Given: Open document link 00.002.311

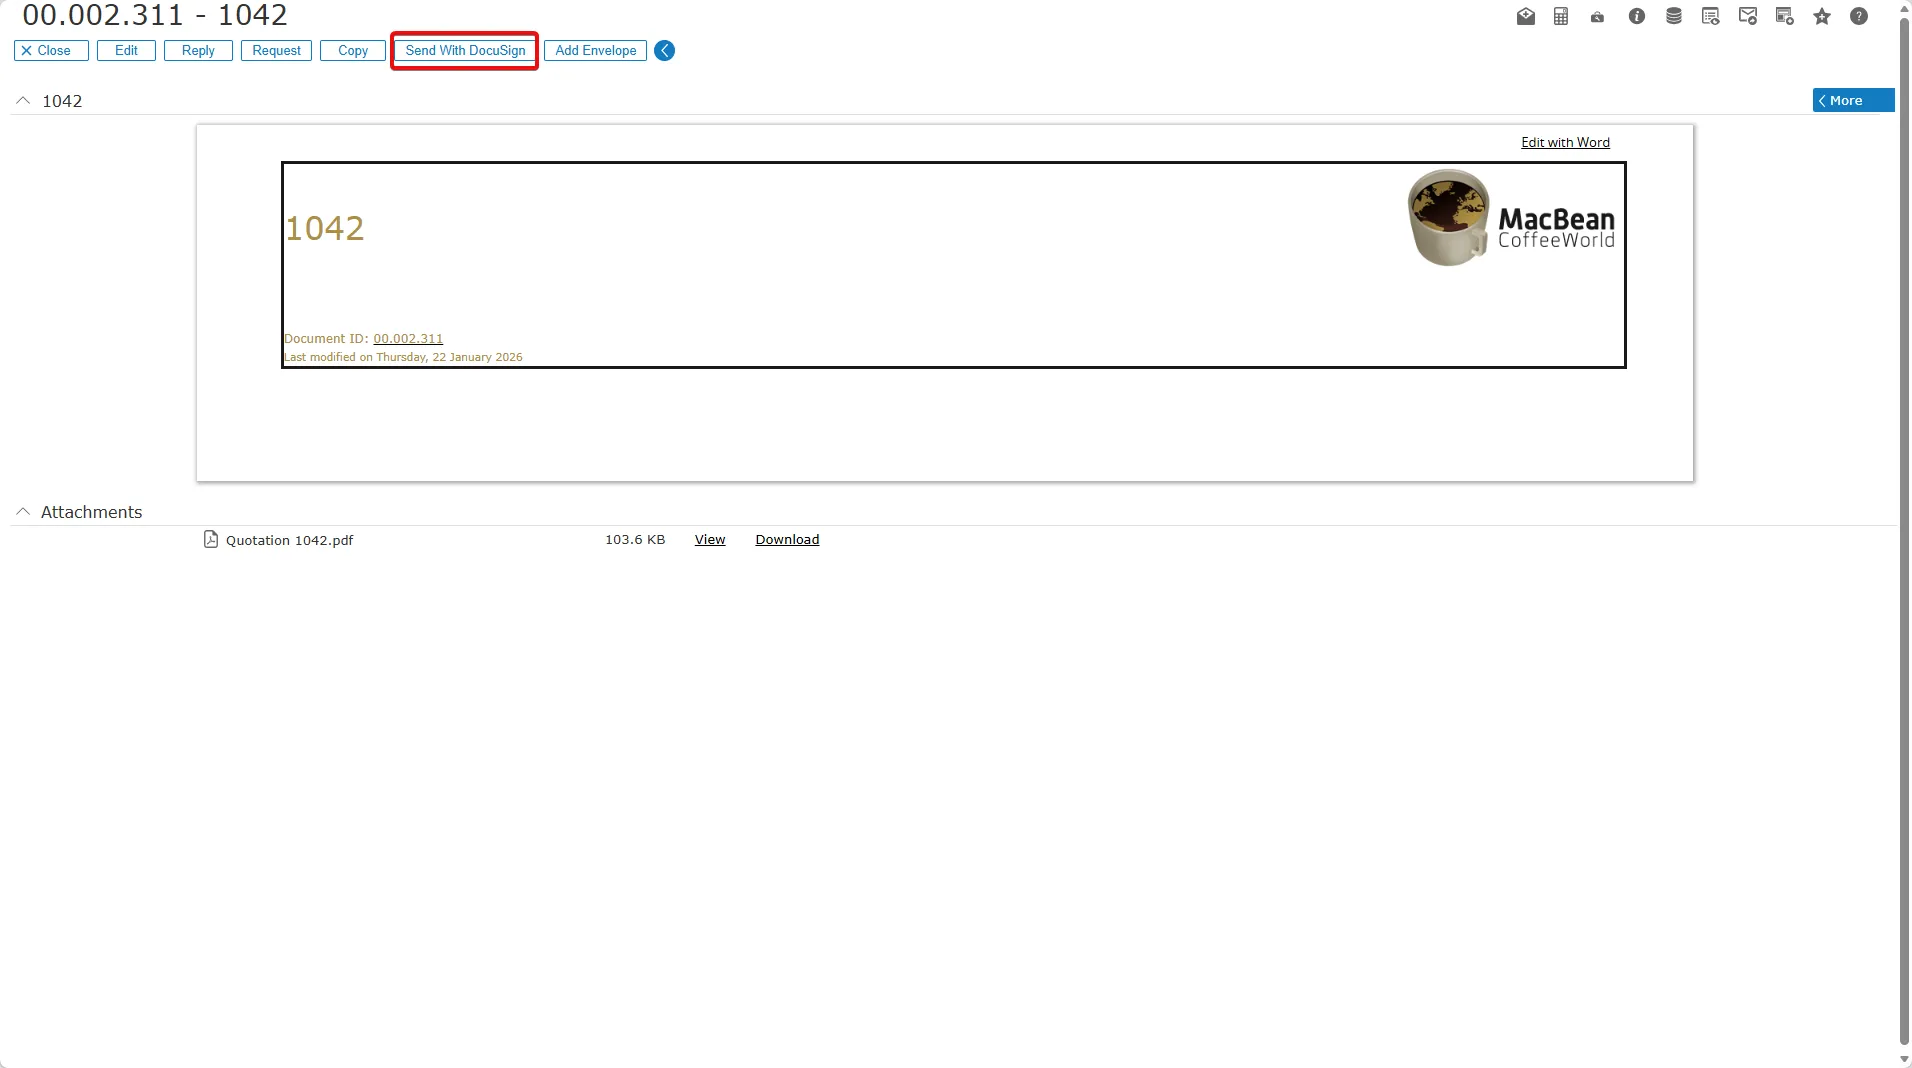Looking at the screenshot, I should coord(407,338).
